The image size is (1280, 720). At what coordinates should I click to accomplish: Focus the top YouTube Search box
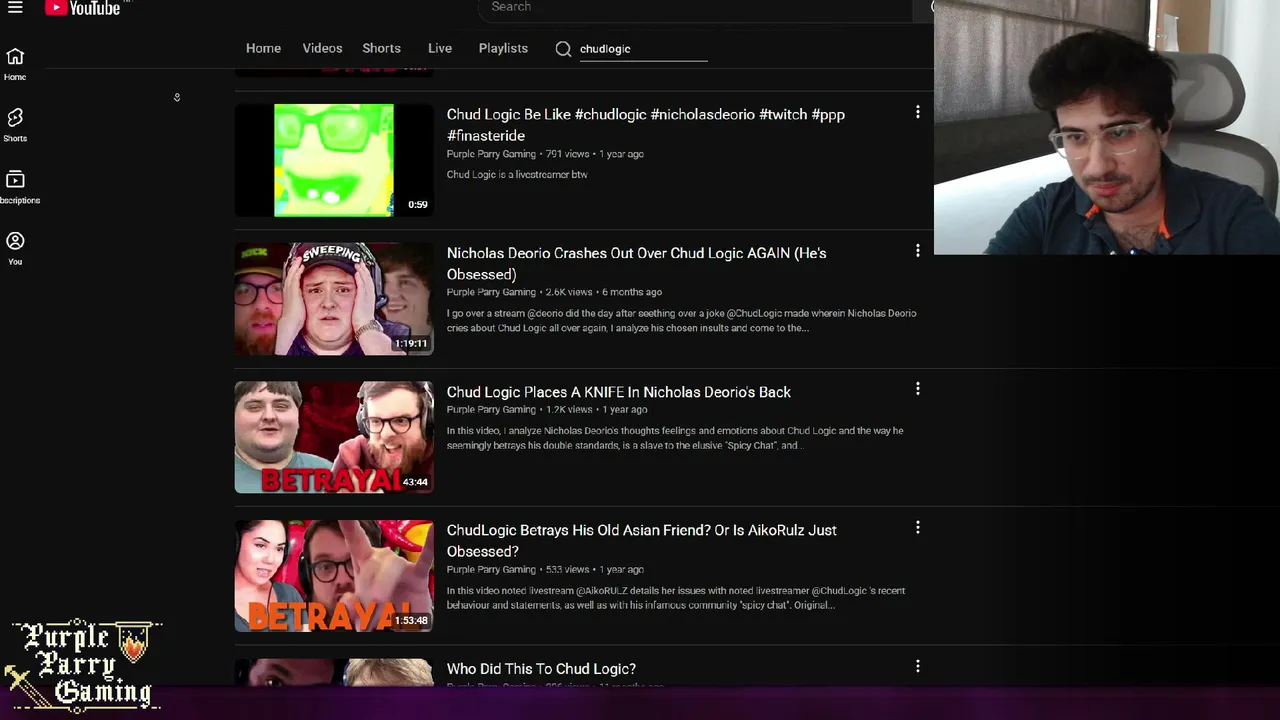tap(695, 8)
